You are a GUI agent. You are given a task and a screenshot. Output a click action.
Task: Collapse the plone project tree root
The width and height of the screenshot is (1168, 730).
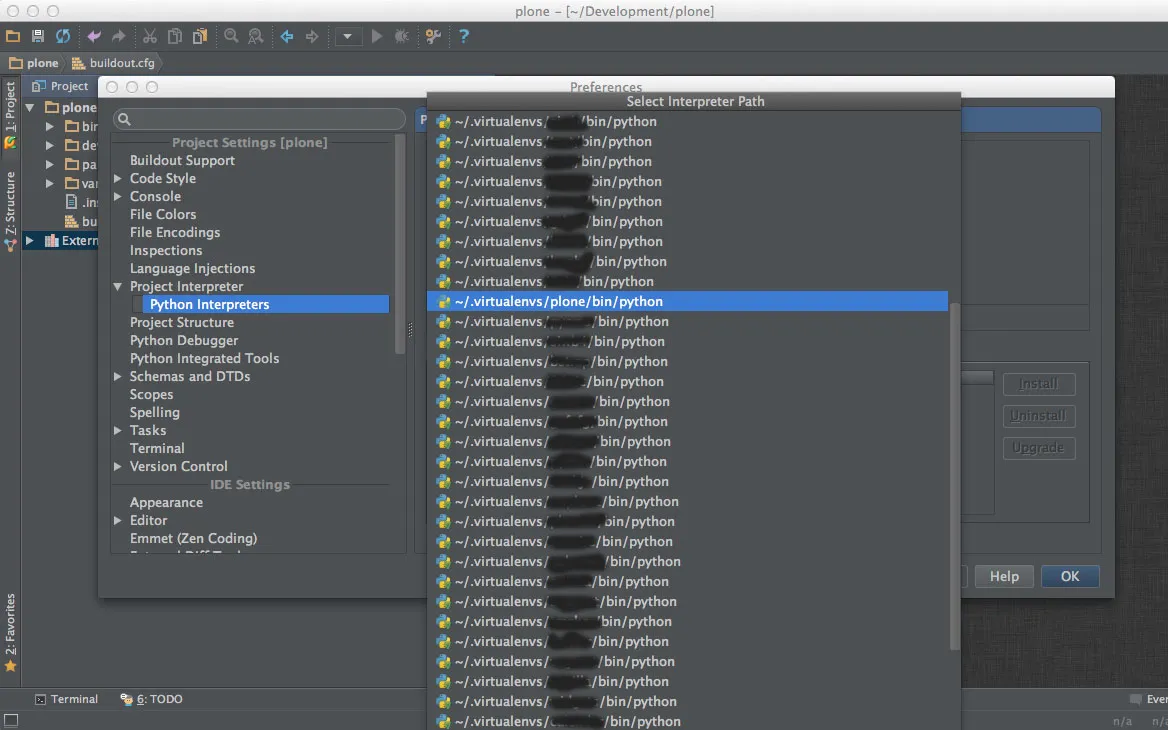29,107
